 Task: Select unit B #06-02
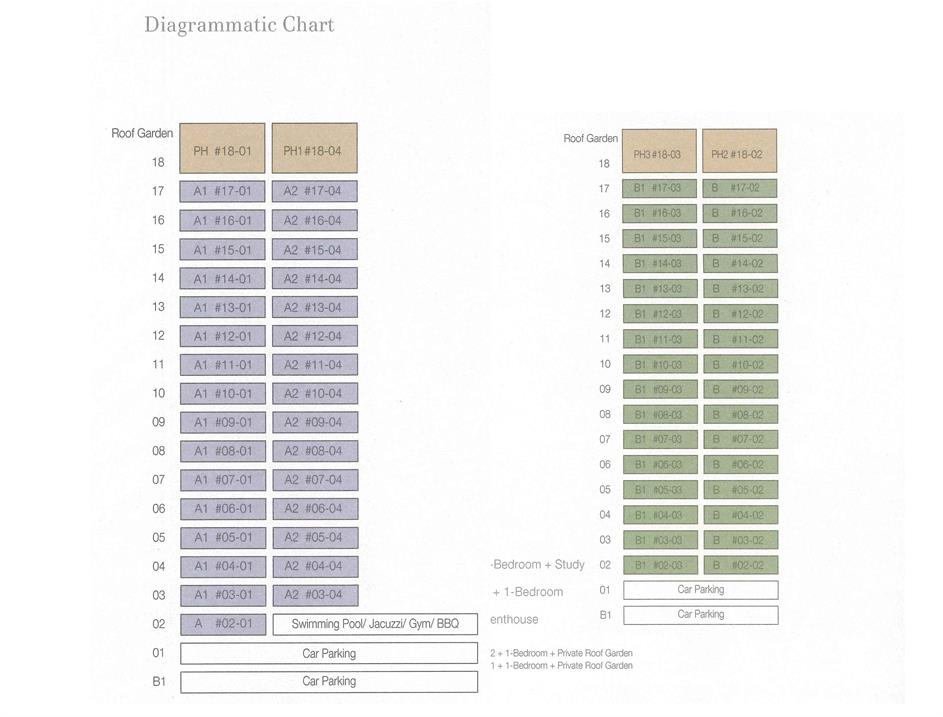tap(739, 465)
